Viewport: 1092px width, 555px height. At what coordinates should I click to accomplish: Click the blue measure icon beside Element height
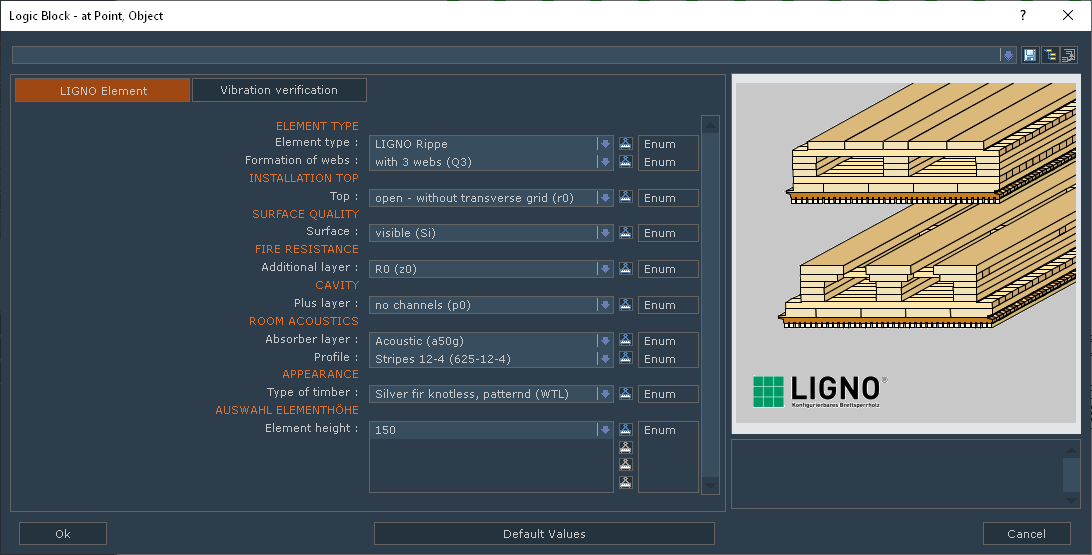[x=626, y=430]
